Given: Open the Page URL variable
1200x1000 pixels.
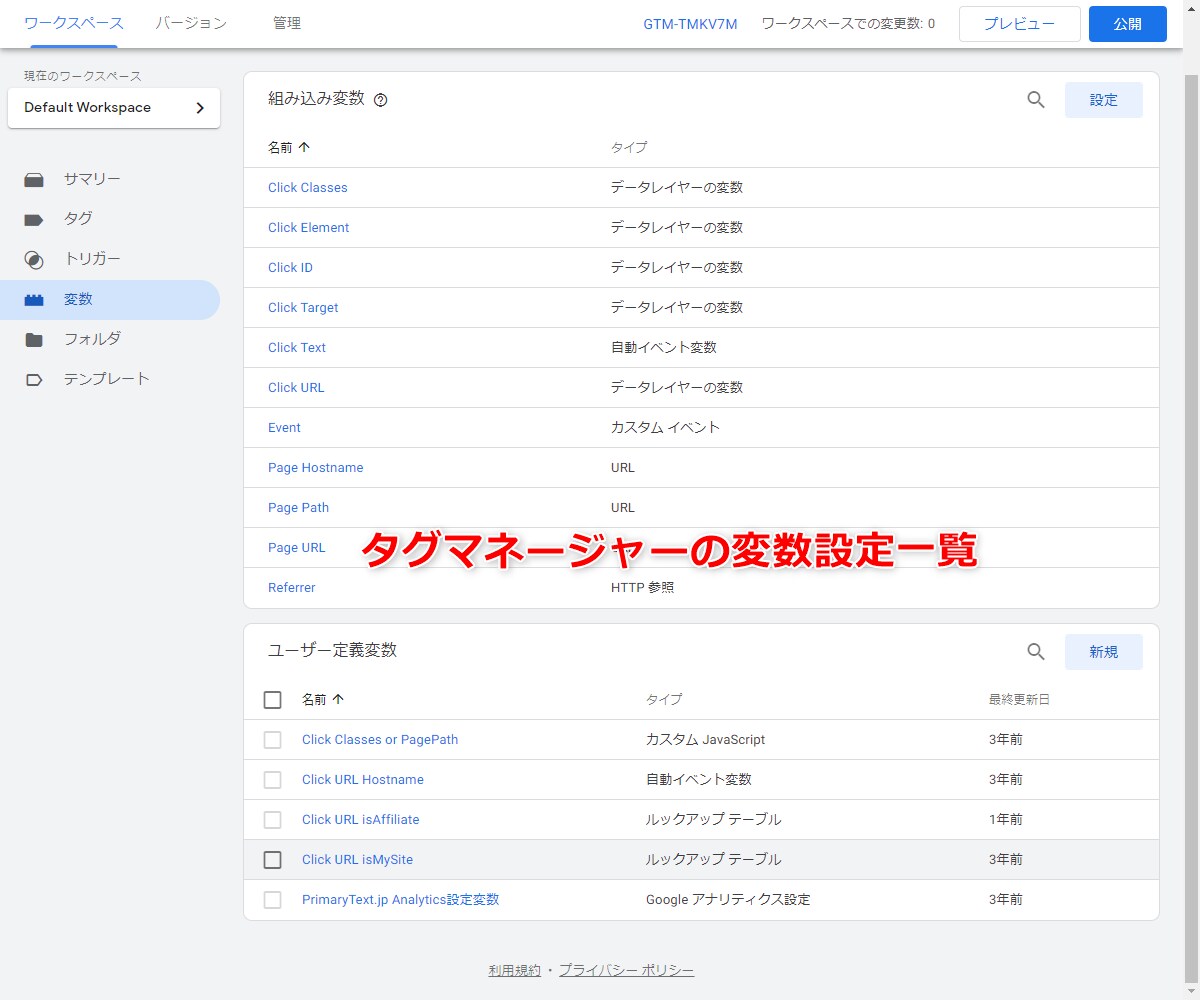Looking at the screenshot, I should point(297,548).
